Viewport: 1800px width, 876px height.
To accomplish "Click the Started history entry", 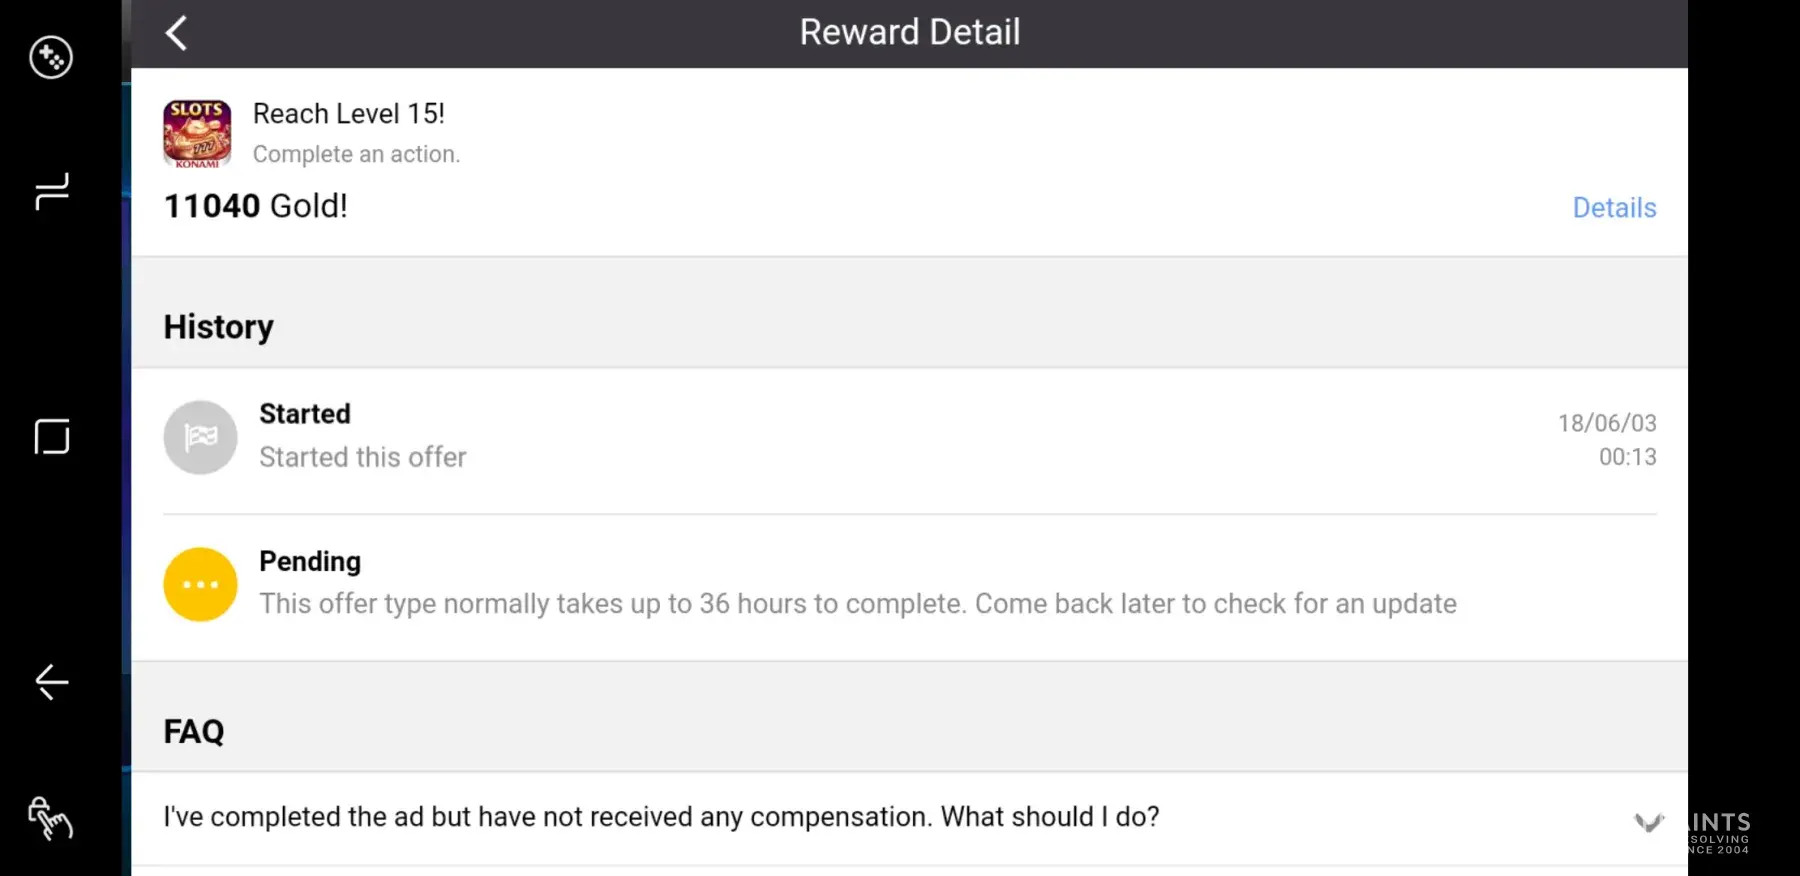I will click(305, 414).
